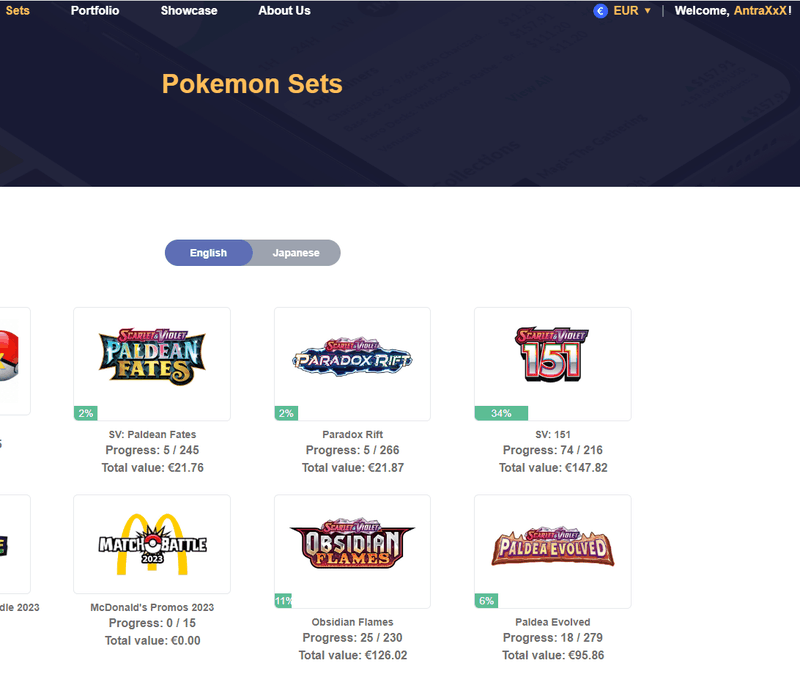
Task: Click the 34% progress bar on SV: 151
Action: (501, 413)
